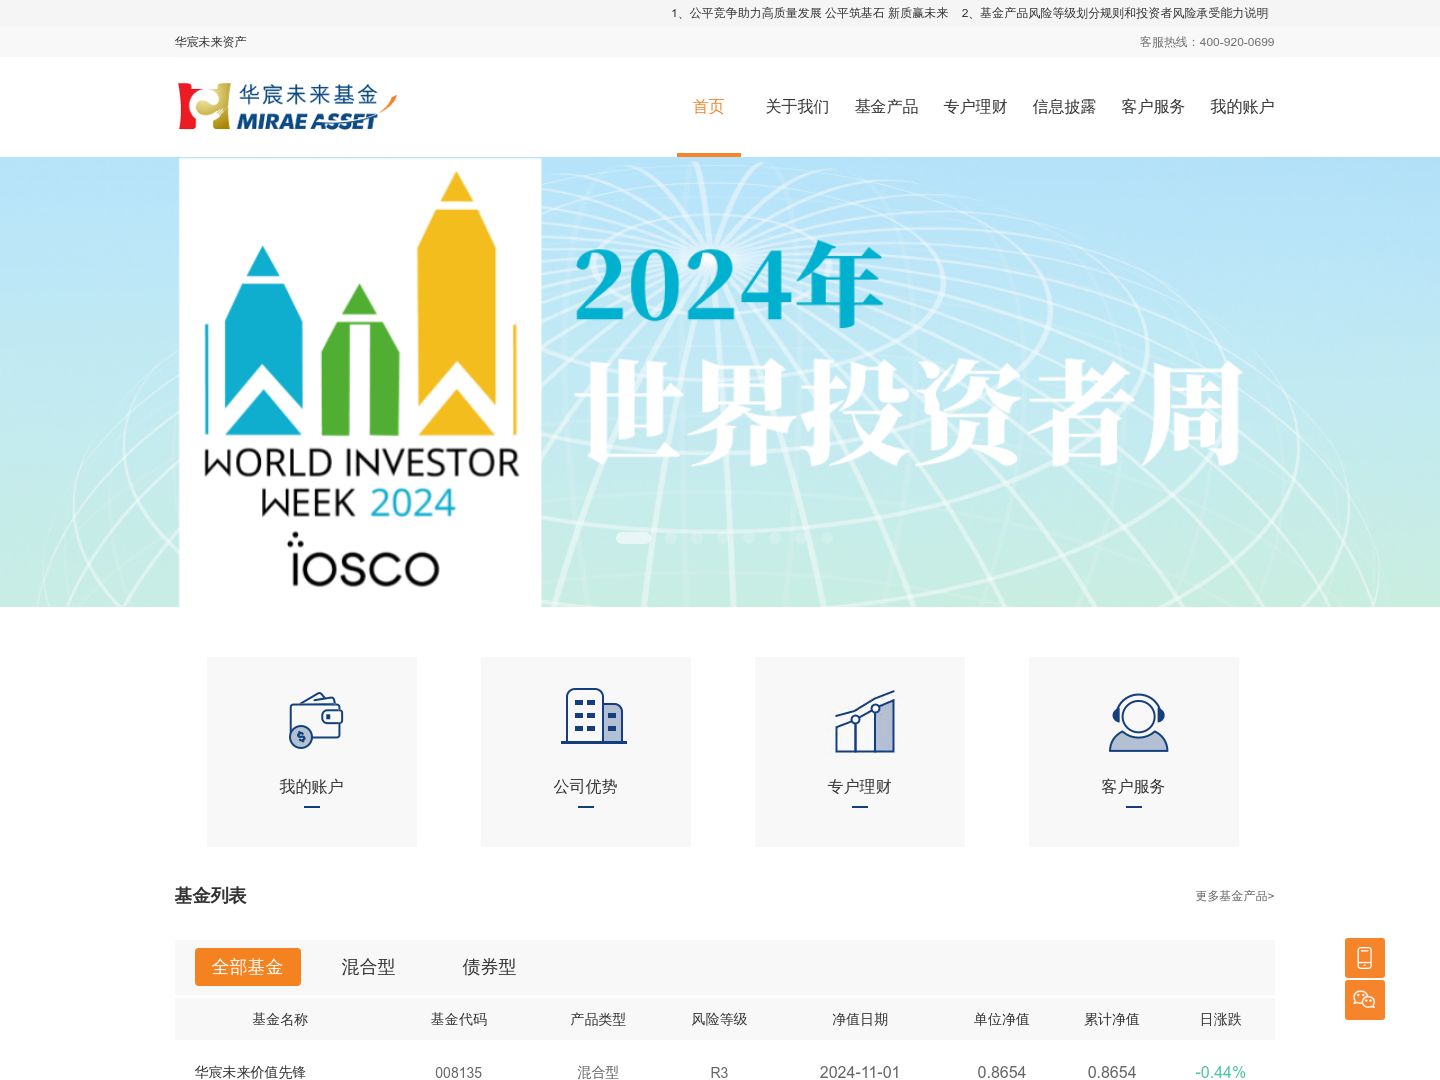
Task: Click the 累计净值 column header
Action: pos(1112,1019)
